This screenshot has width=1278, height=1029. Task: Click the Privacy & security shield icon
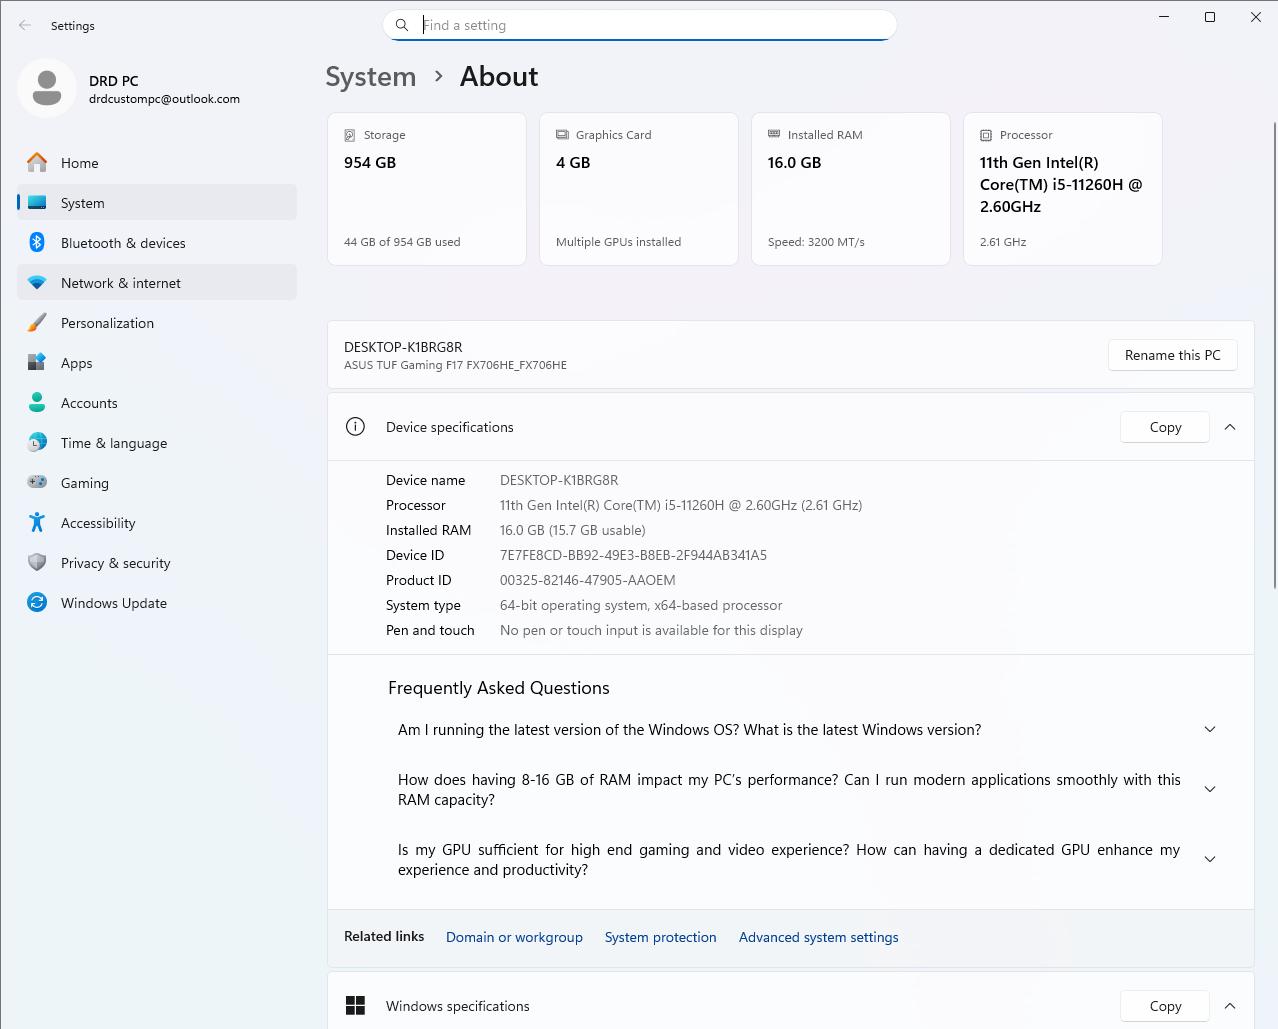(37, 563)
